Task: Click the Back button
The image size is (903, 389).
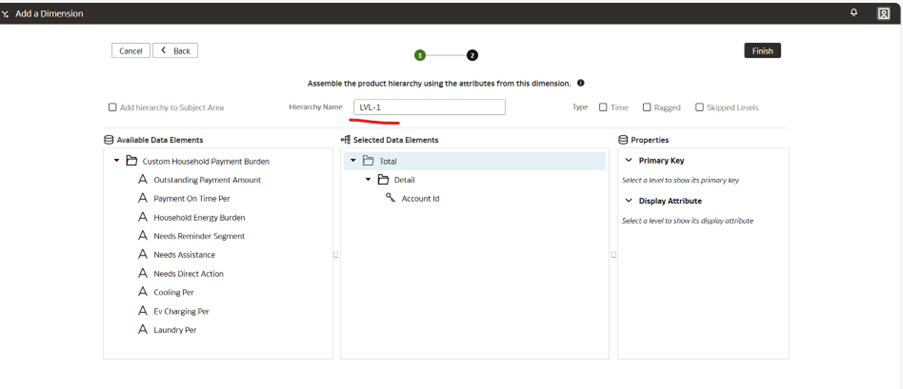Action: (176, 51)
